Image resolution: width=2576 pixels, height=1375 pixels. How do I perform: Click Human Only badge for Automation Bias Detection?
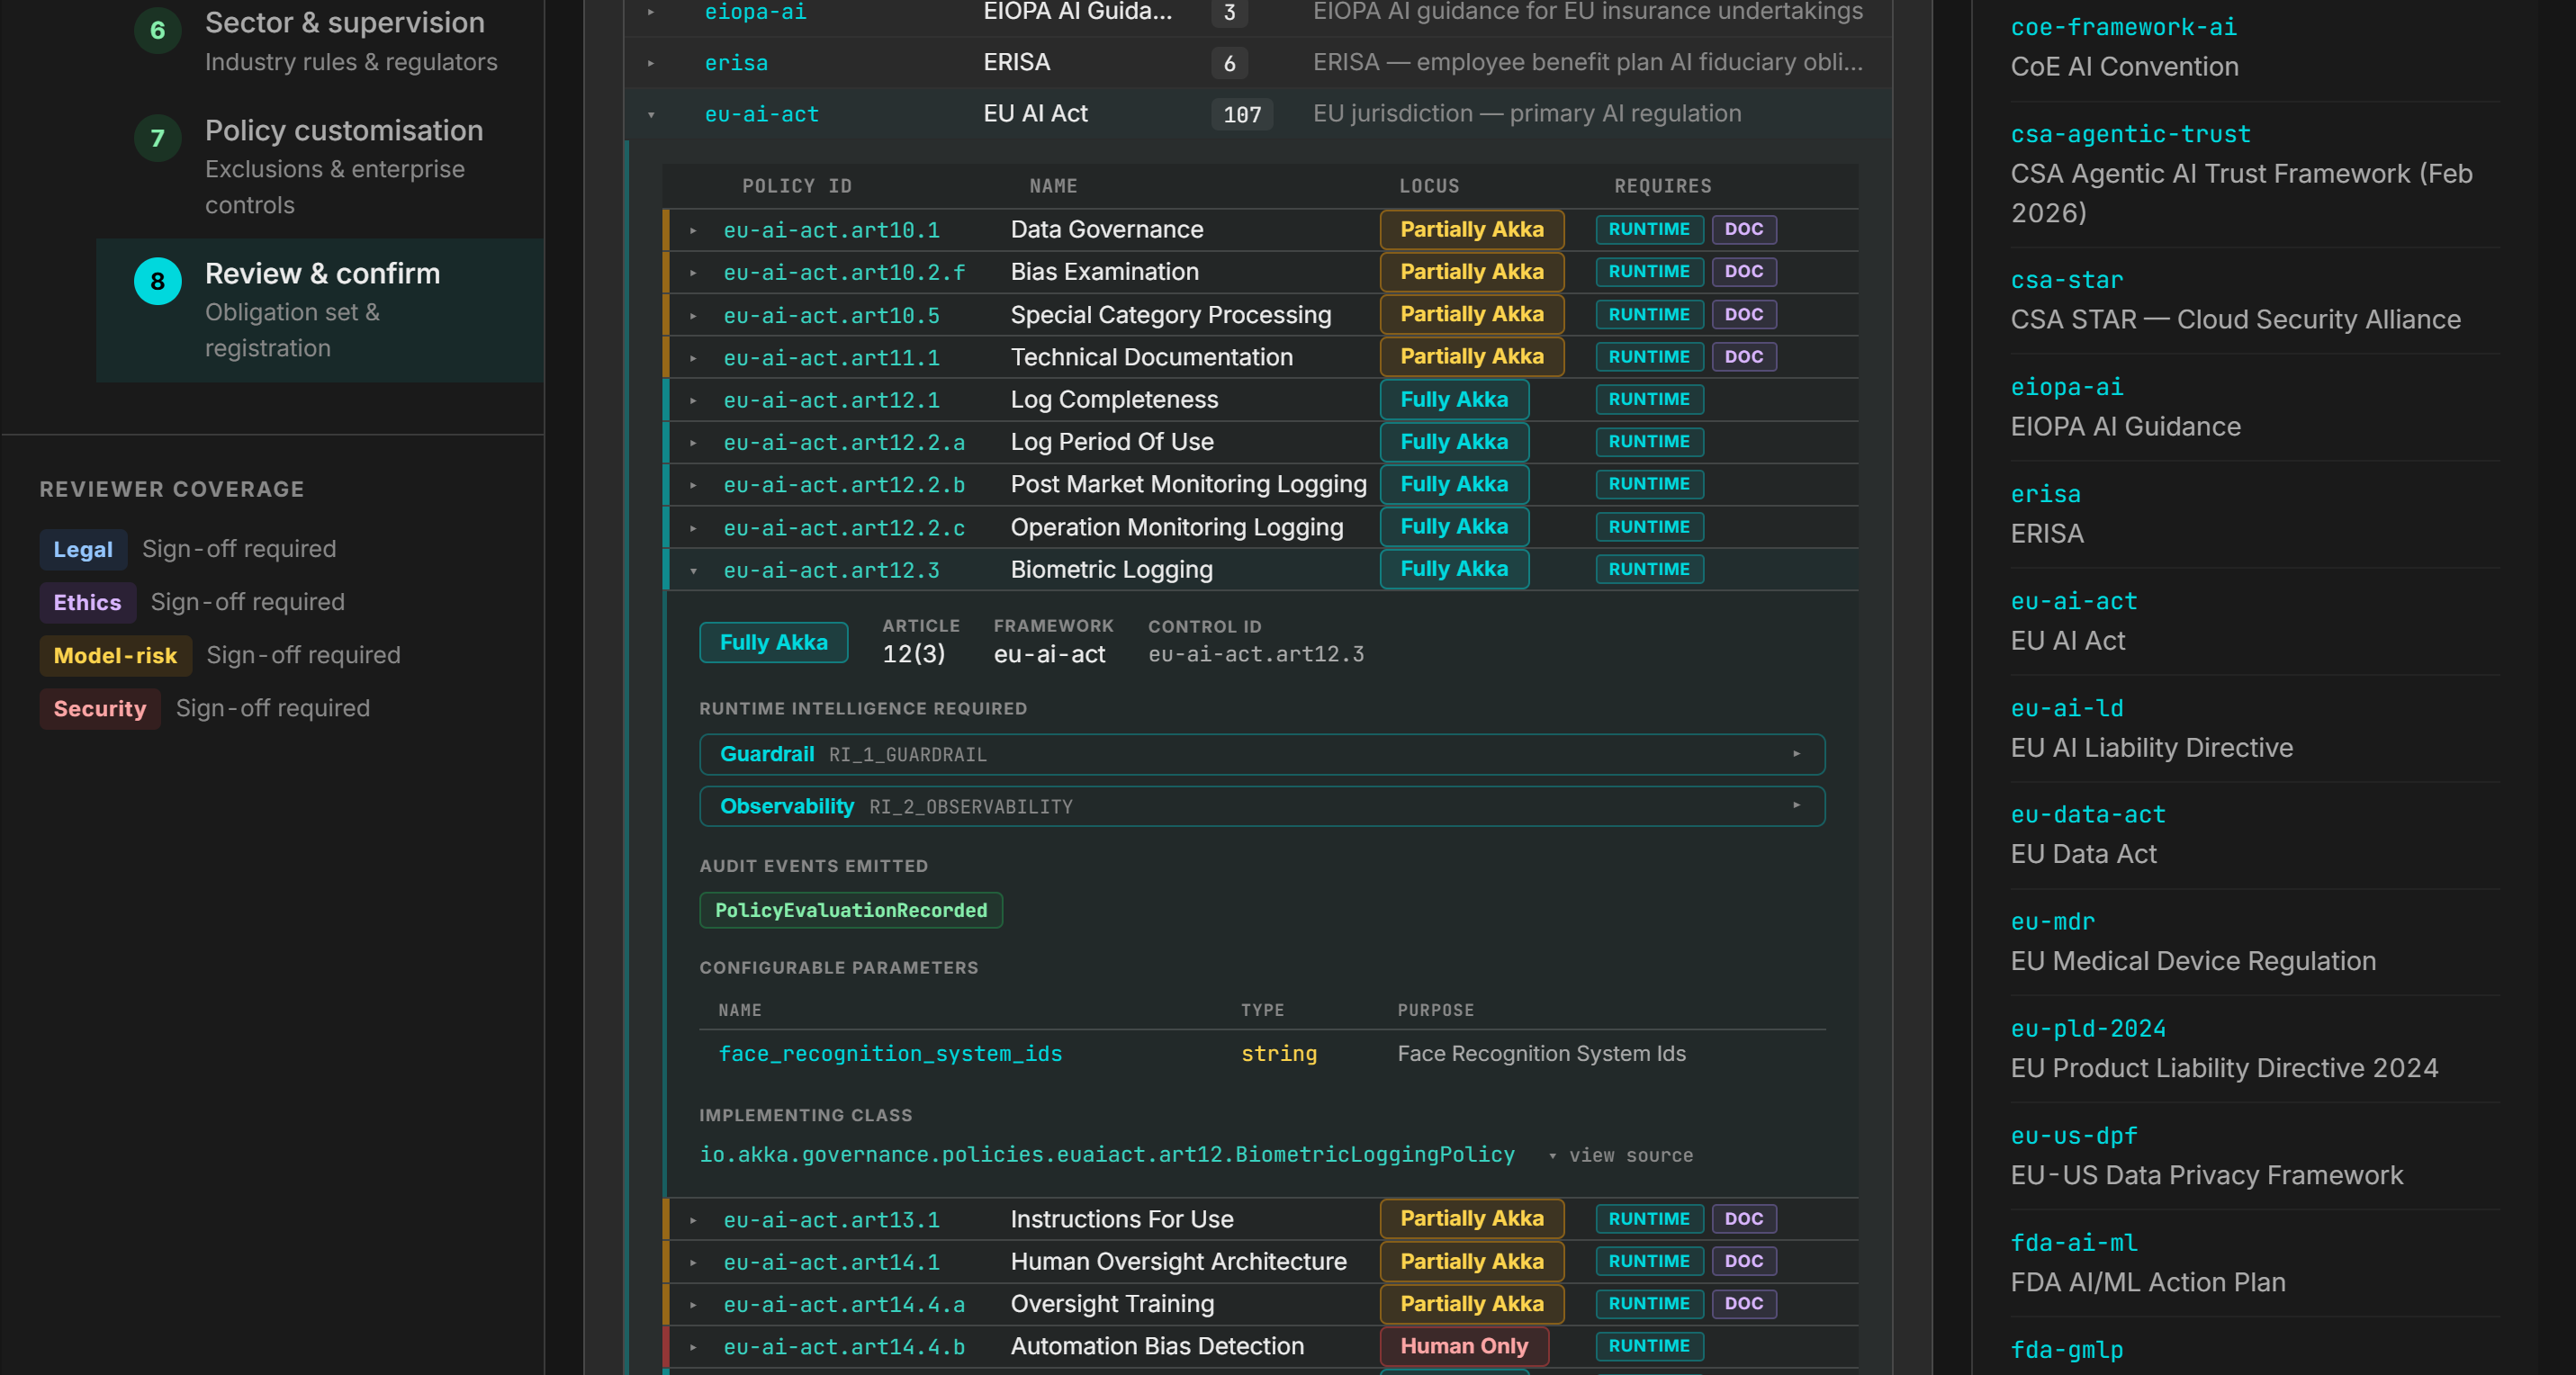(x=1463, y=1346)
